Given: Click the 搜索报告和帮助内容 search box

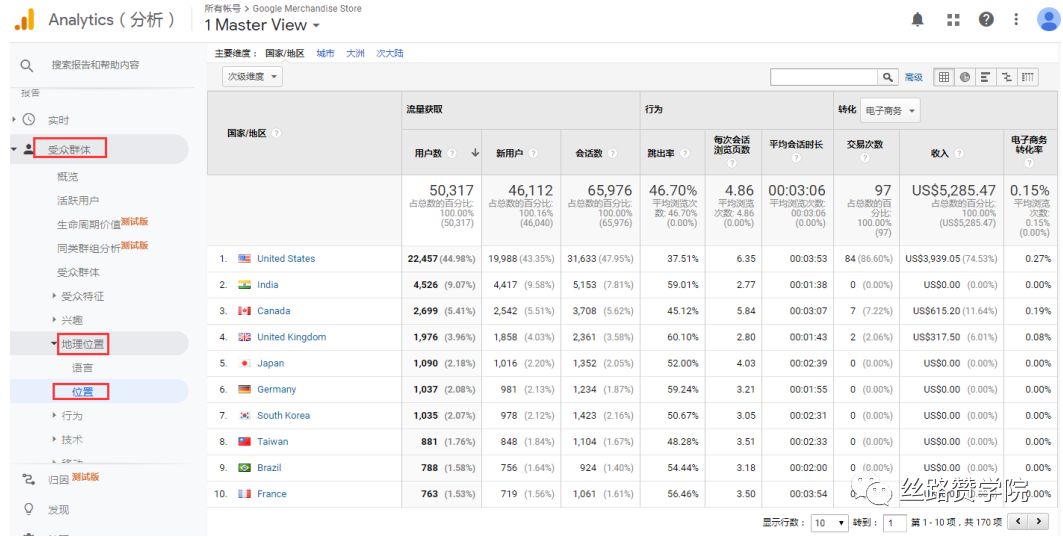Looking at the screenshot, I should (x=96, y=65).
